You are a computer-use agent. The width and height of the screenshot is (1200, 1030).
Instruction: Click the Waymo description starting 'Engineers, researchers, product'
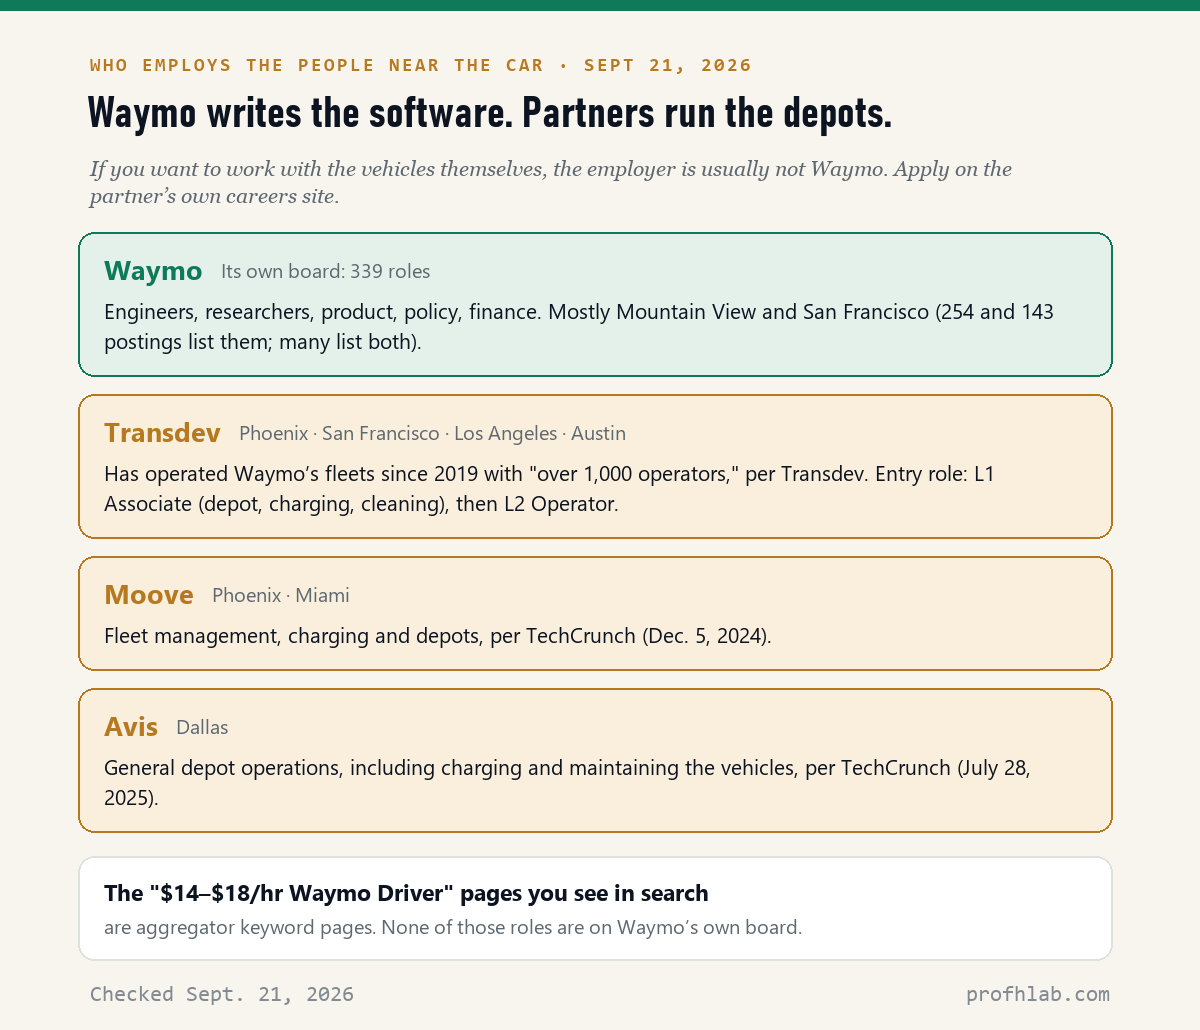pyautogui.click(x=579, y=327)
